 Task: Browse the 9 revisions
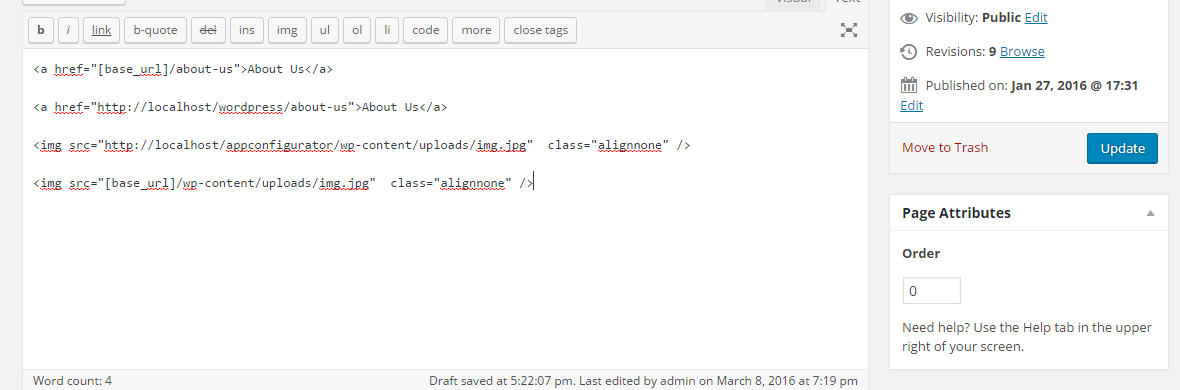(x=1022, y=51)
